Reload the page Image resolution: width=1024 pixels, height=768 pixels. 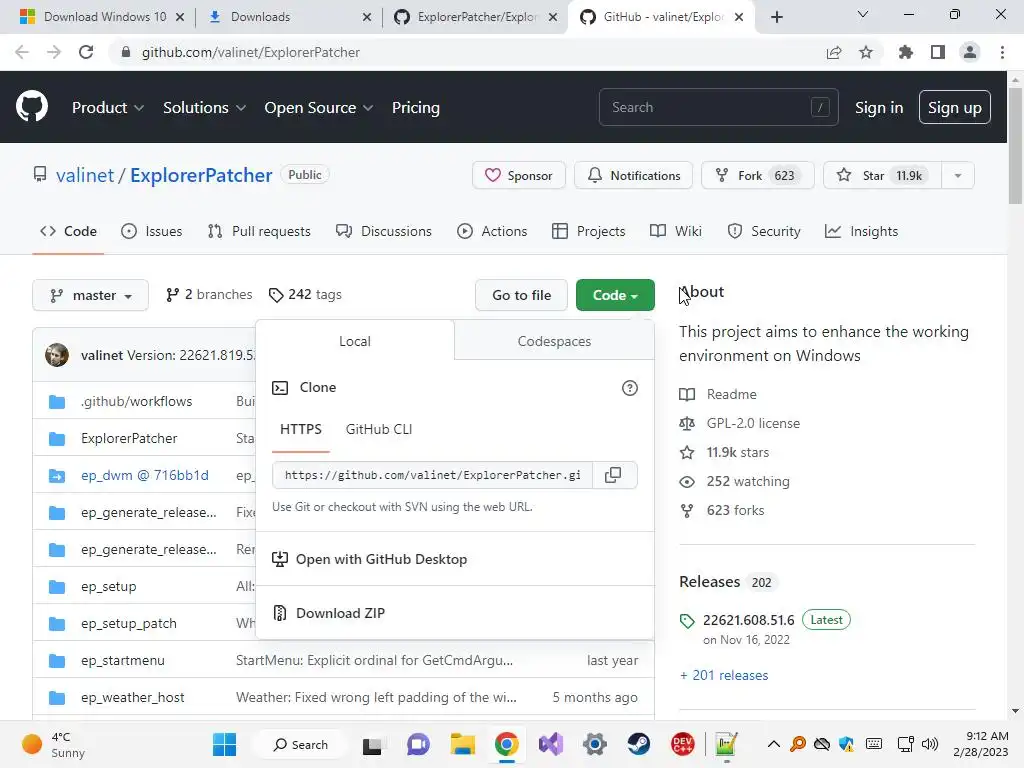86,52
